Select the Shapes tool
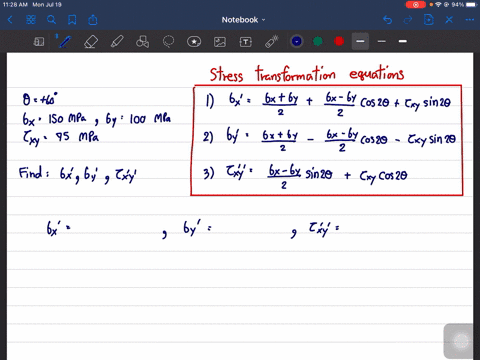This screenshot has height=360, width=480. tap(142, 42)
